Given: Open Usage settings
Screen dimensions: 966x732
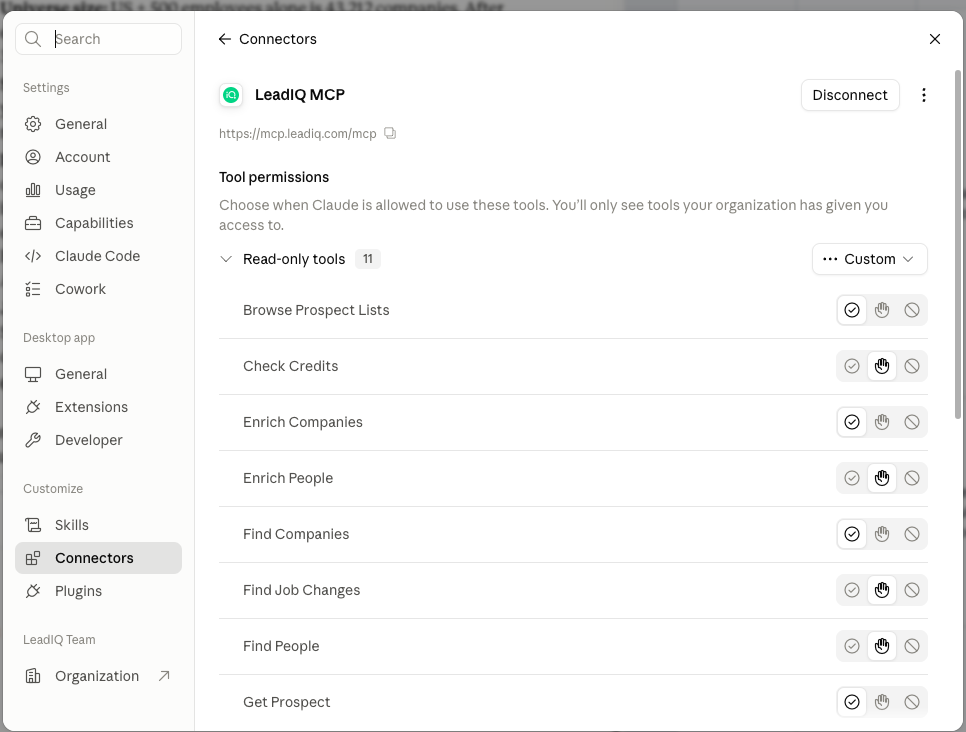Looking at the screenshot, I should (99, 190).
